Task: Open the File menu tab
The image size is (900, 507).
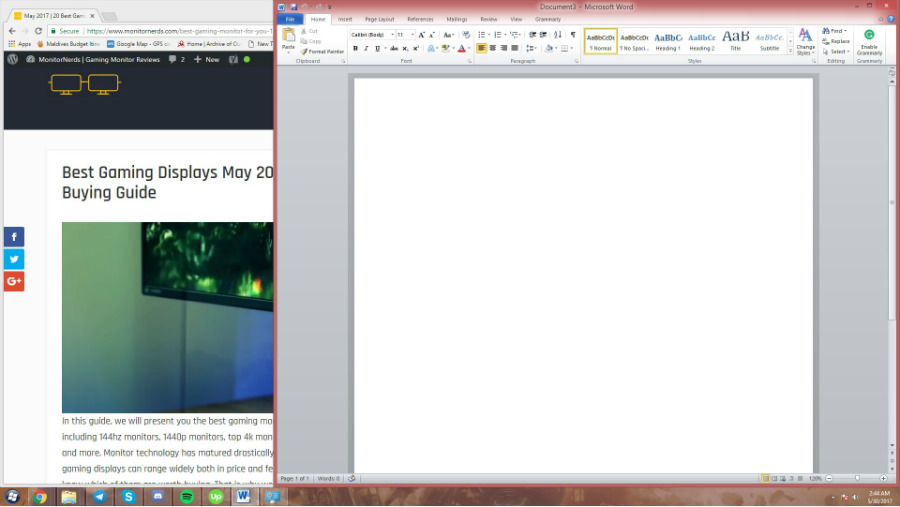Action: pyautogui.click(x=290, y=19)
